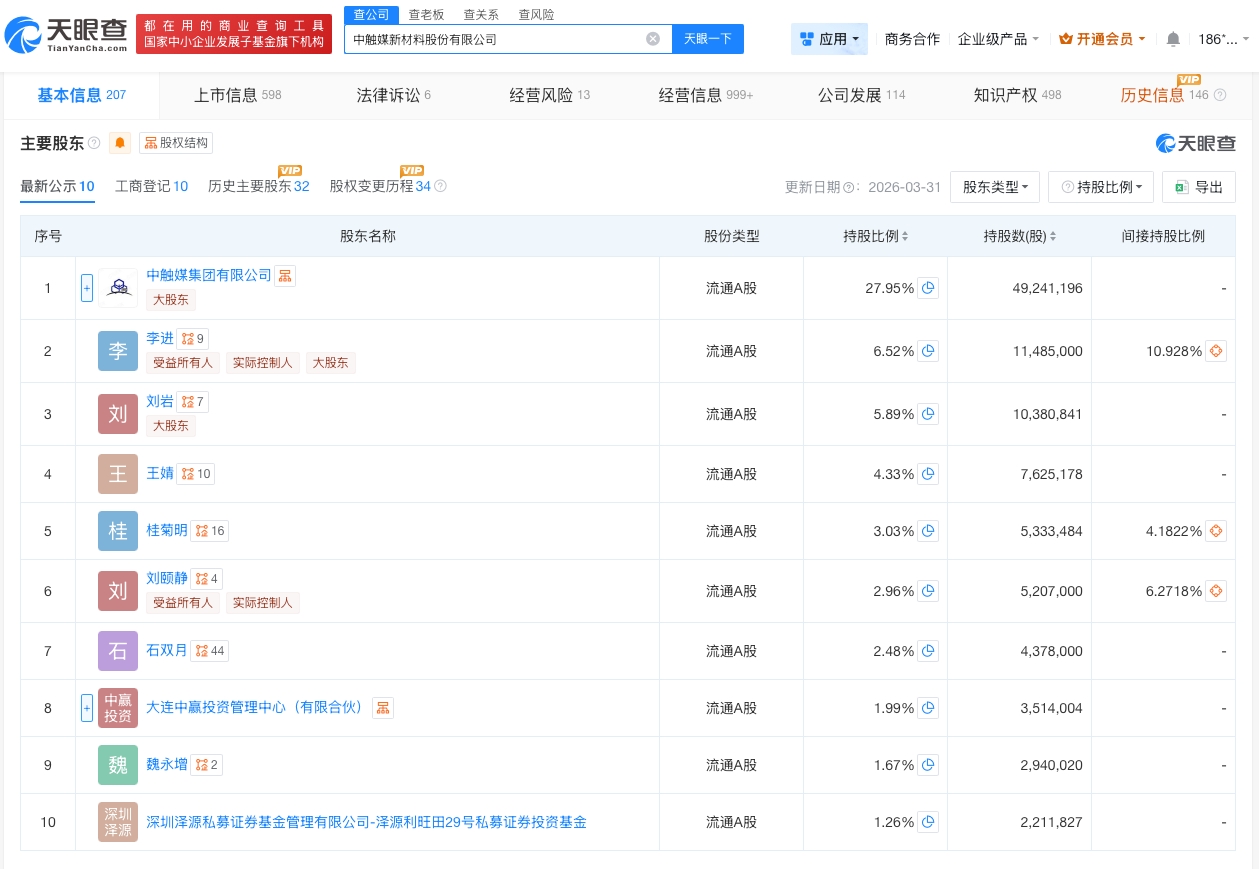Open the 商务合作 link
The width and height of the screenshot is (1259, 869).
(912, 39)
